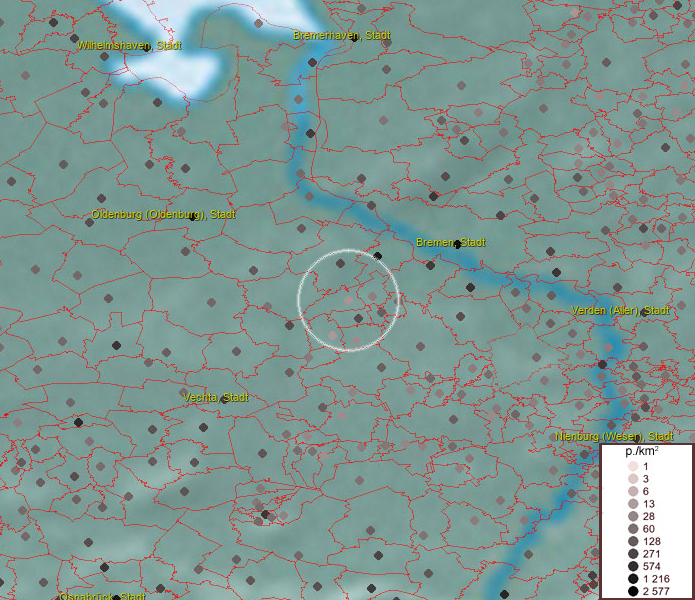The width and height of the screenshot is (695, 600).
Task: Click the legend value '128'
Action: tap(652, 541)
